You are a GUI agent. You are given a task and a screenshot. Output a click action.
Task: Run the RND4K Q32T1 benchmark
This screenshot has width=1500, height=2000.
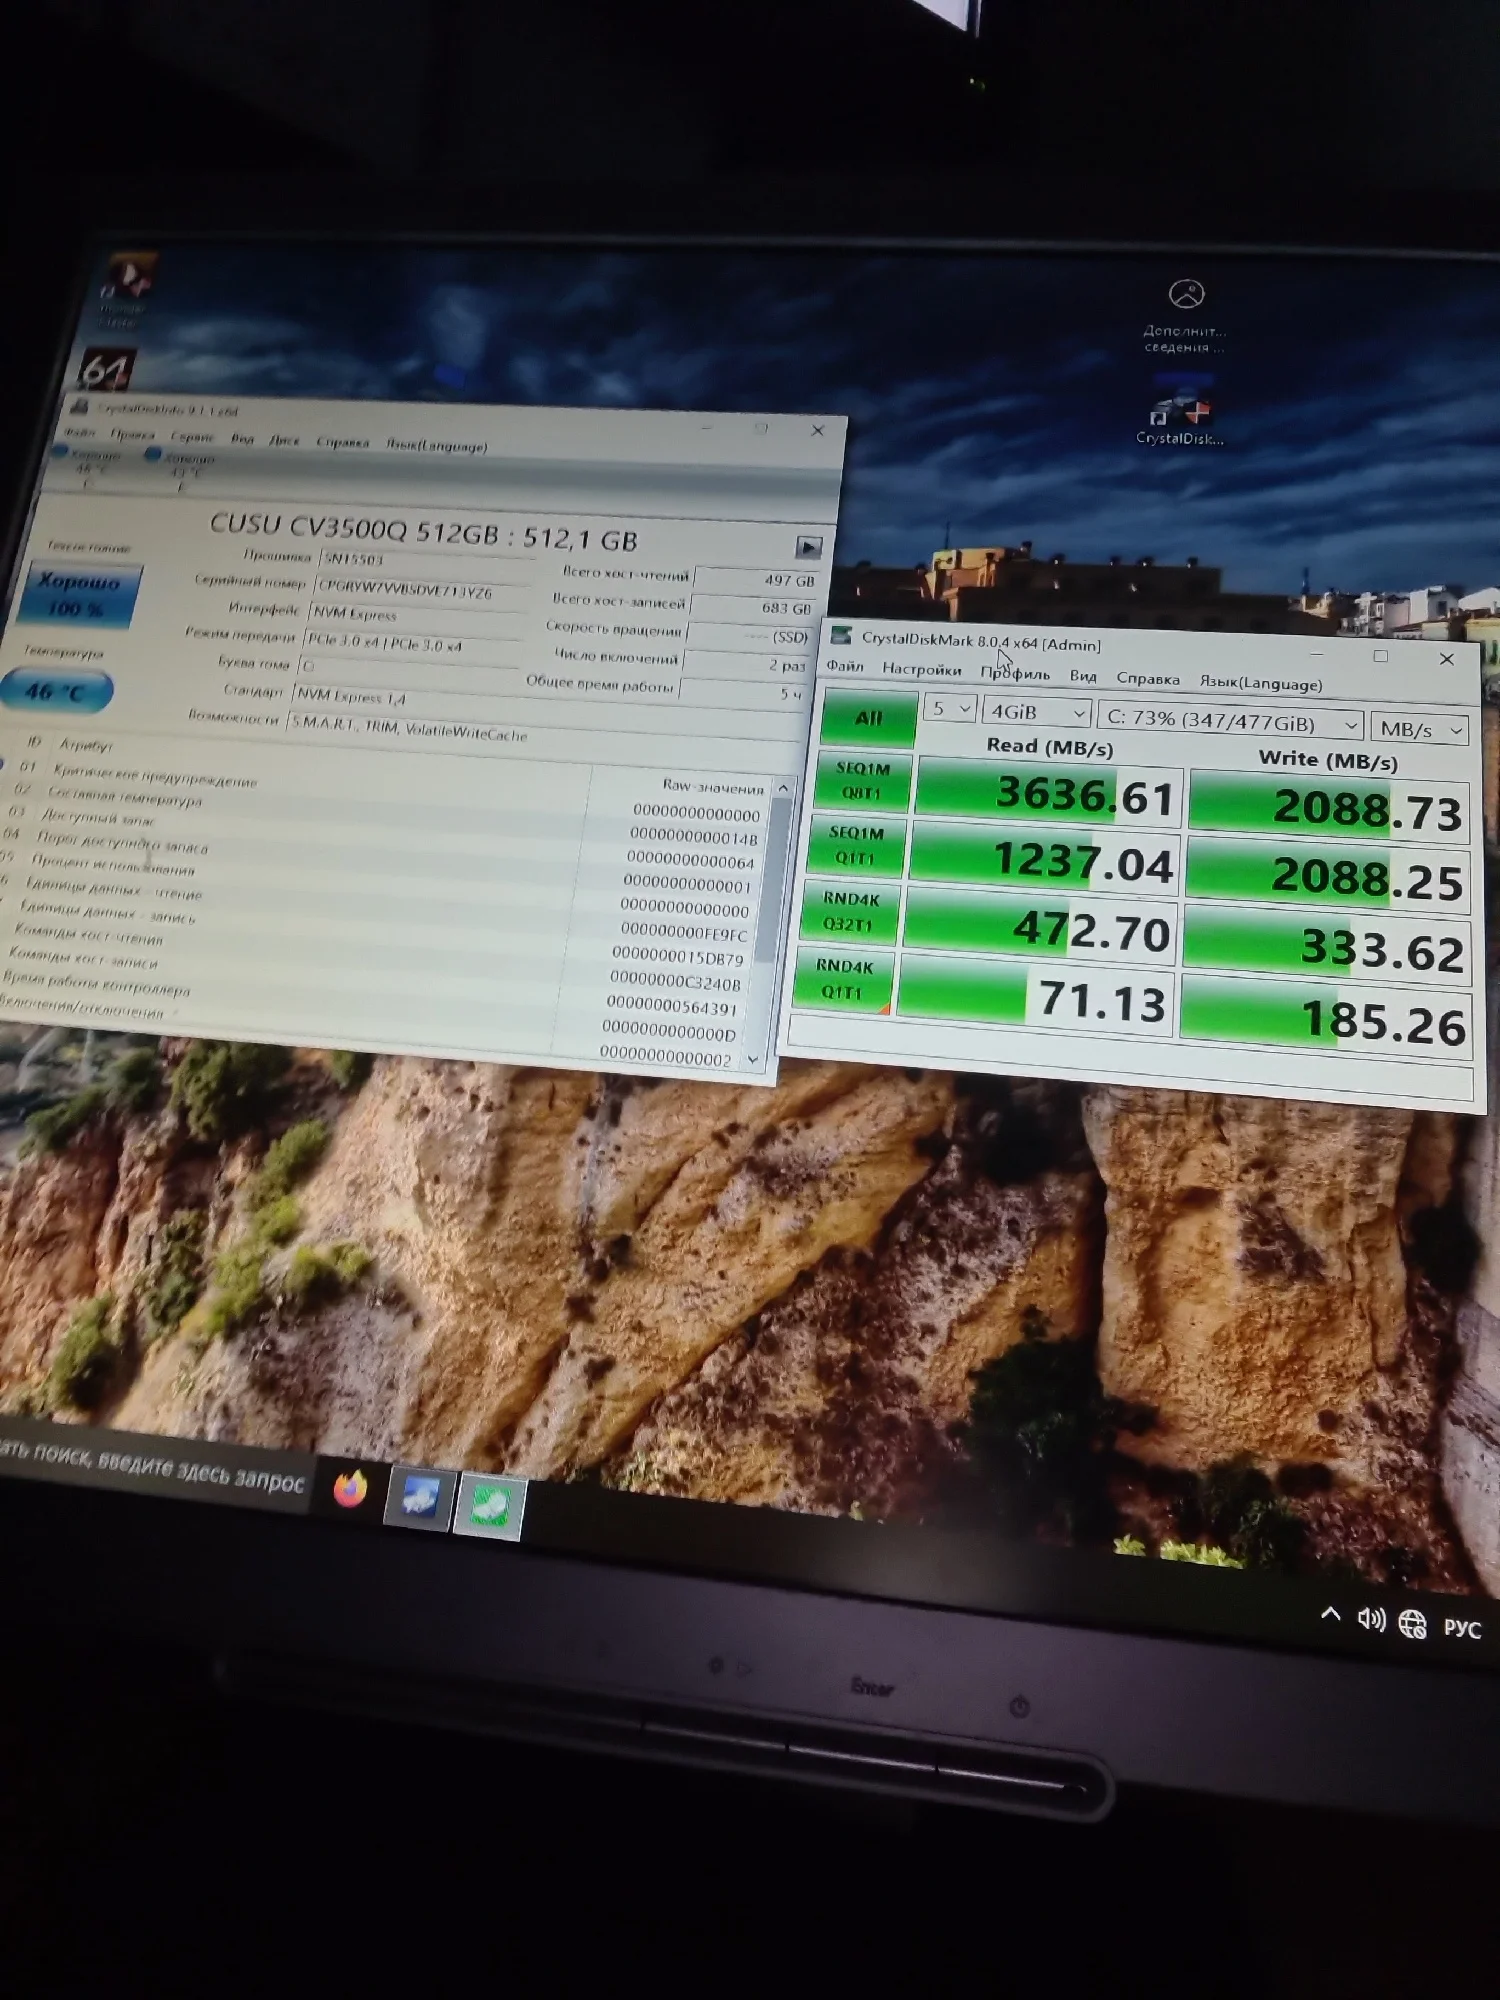pos(849,911)
